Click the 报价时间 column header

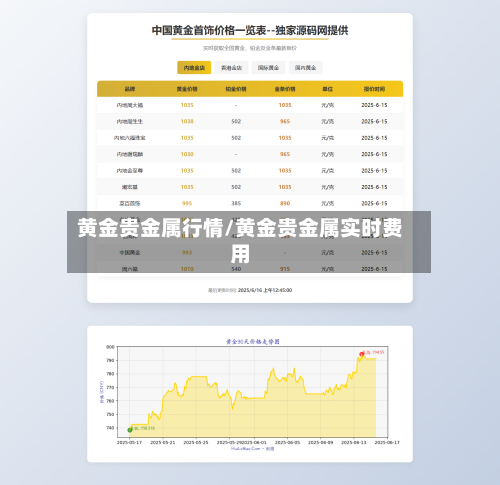tap(374, 89)
